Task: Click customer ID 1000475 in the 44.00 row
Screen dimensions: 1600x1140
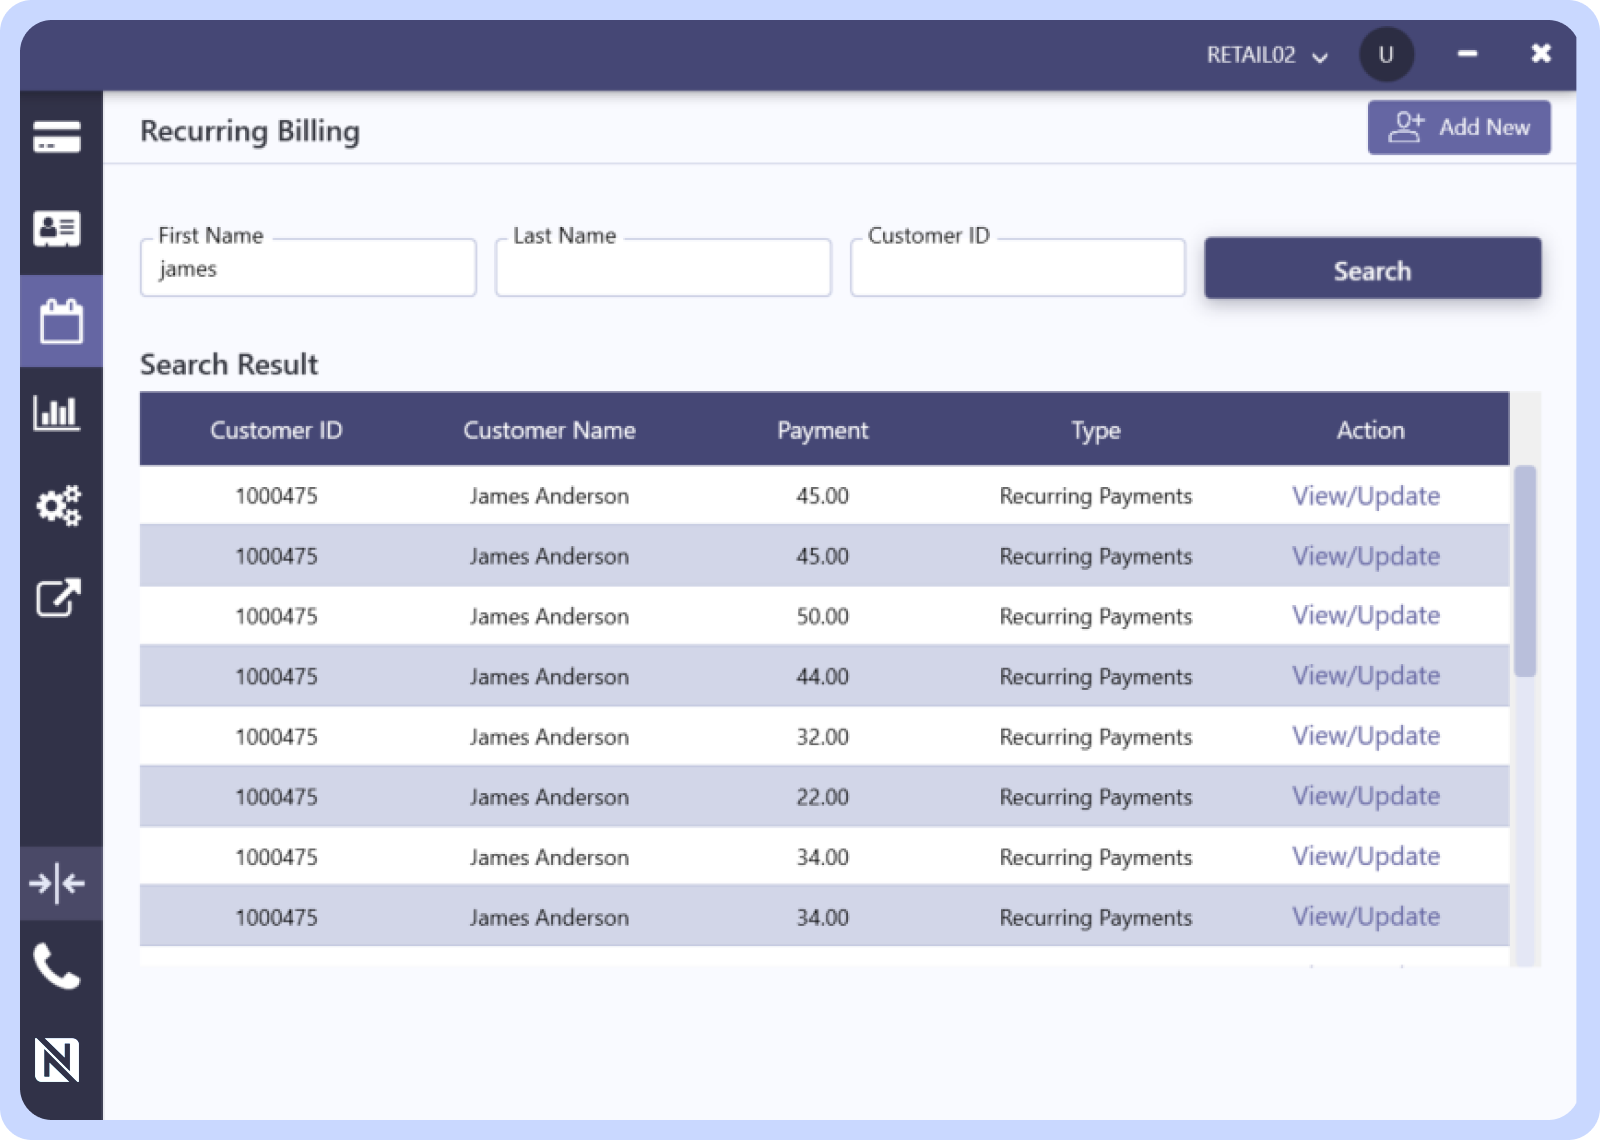Action: (x=276, y=676)
